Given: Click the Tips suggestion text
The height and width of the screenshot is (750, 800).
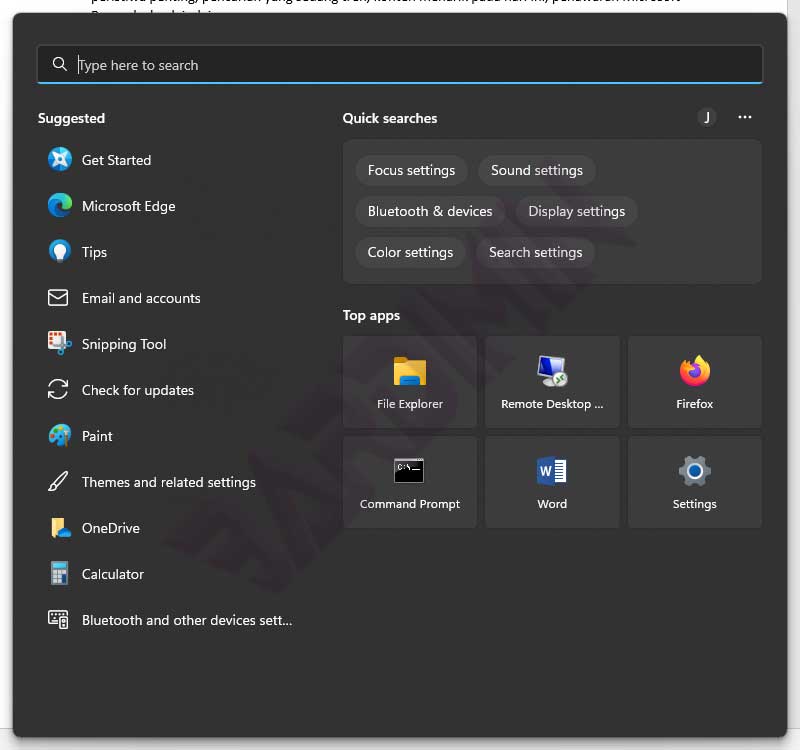Looking at the screenshot, I should point(94,252).
